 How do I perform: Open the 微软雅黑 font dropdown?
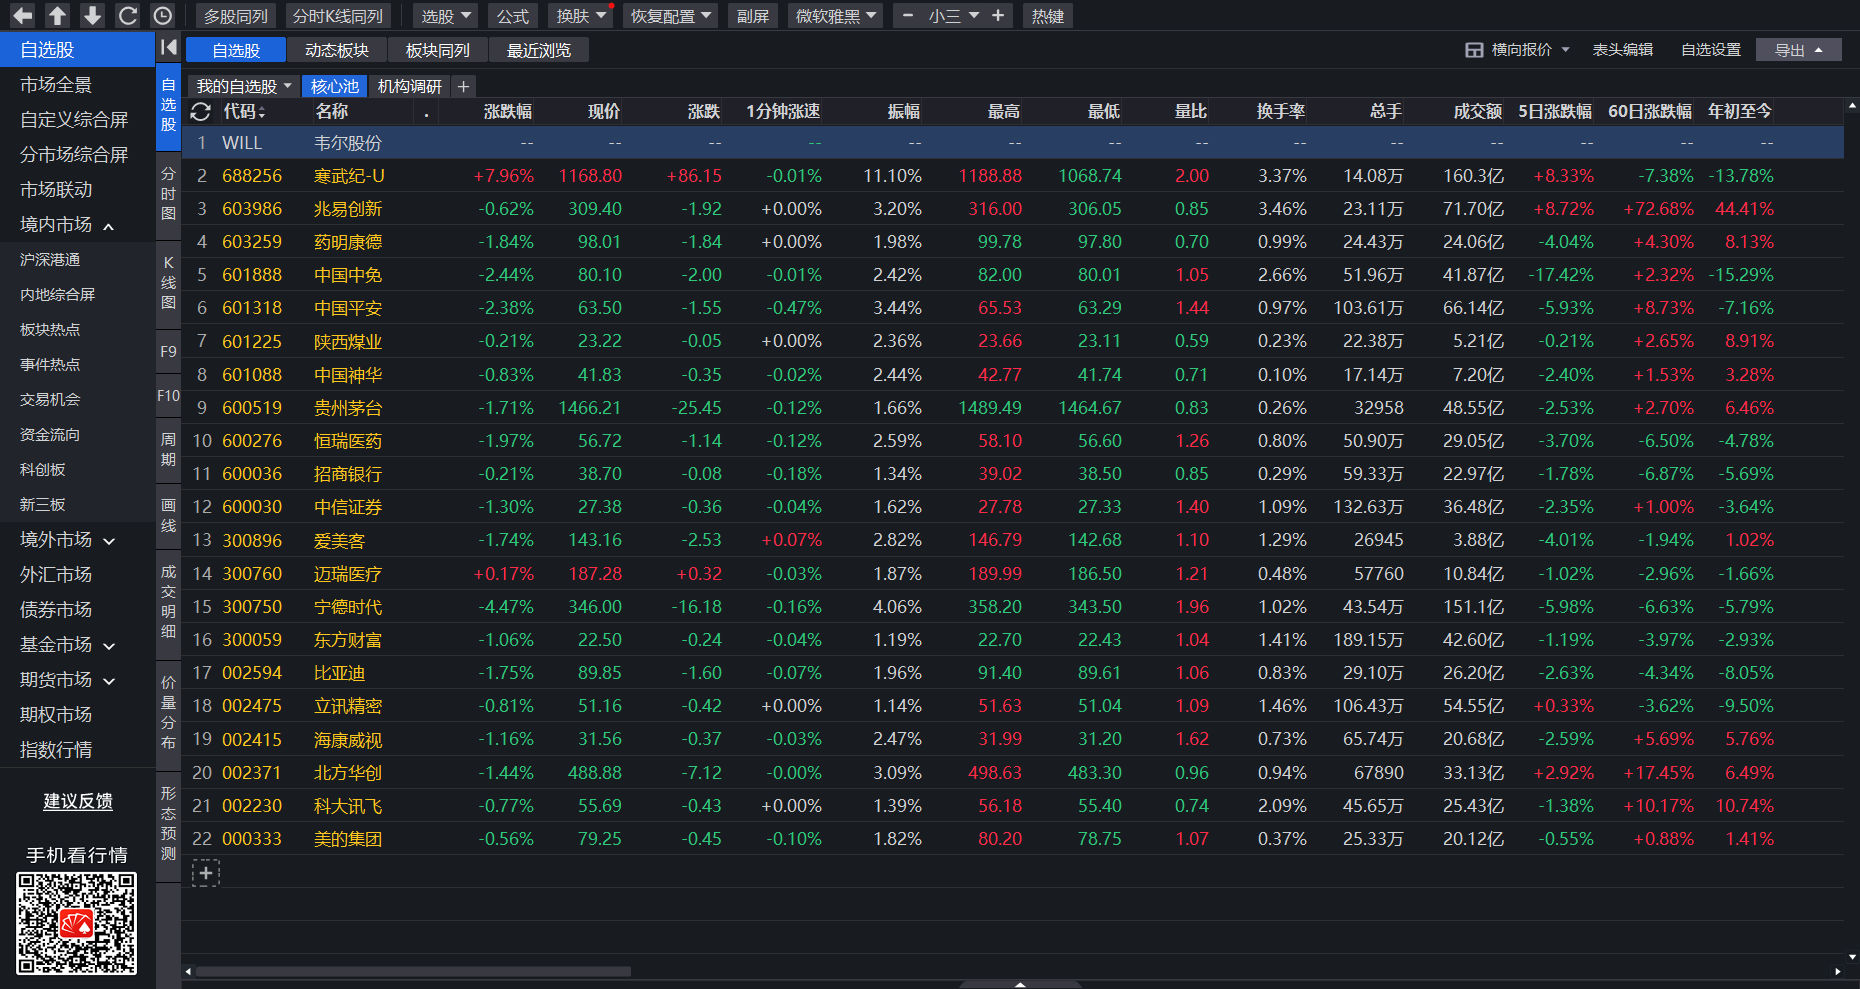click(x=835, y=16)
